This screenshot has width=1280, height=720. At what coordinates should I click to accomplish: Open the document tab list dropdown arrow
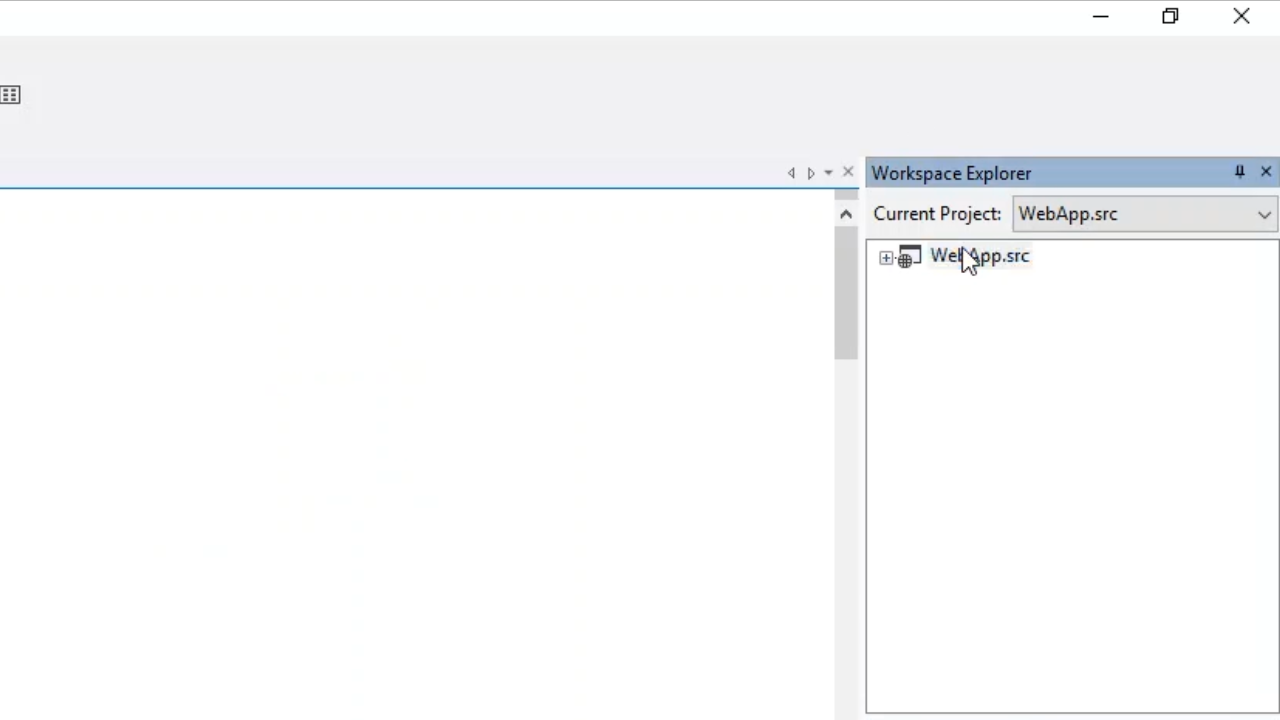click(828, 173)
